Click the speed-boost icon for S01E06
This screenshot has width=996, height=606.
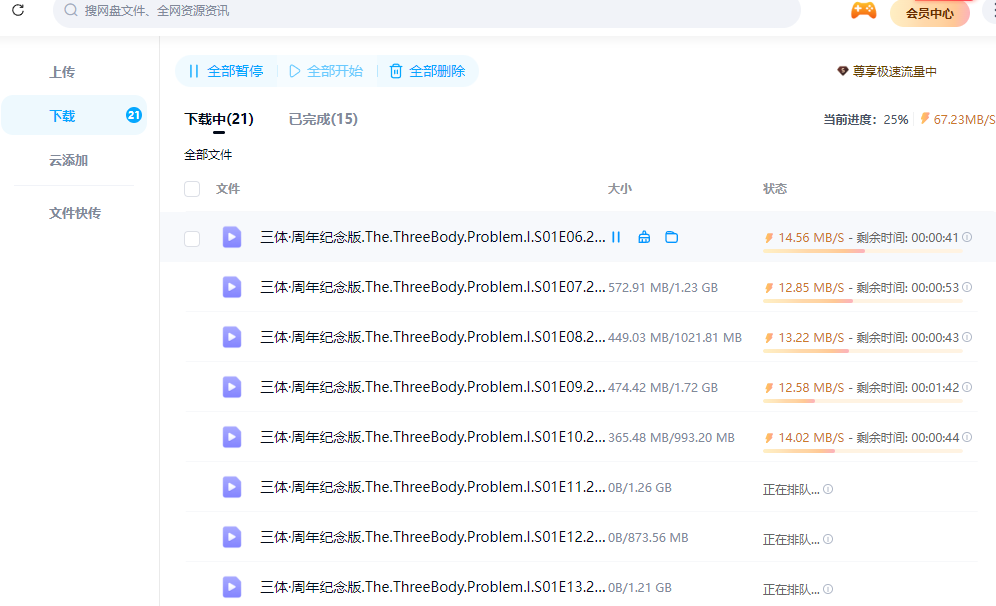point(644,237)
